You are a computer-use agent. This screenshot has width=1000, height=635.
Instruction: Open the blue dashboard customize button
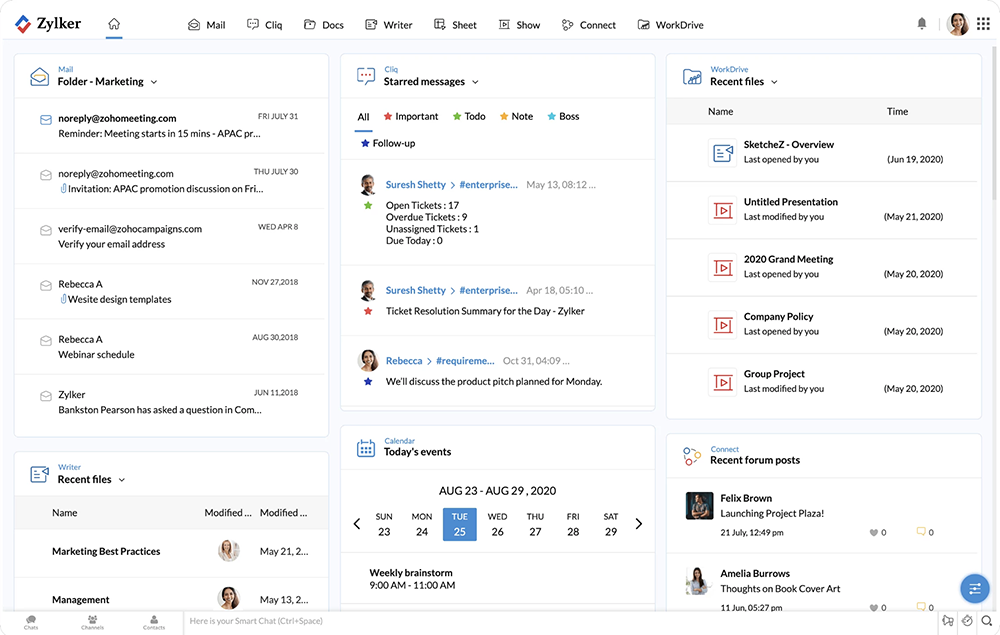click(974, 588)
